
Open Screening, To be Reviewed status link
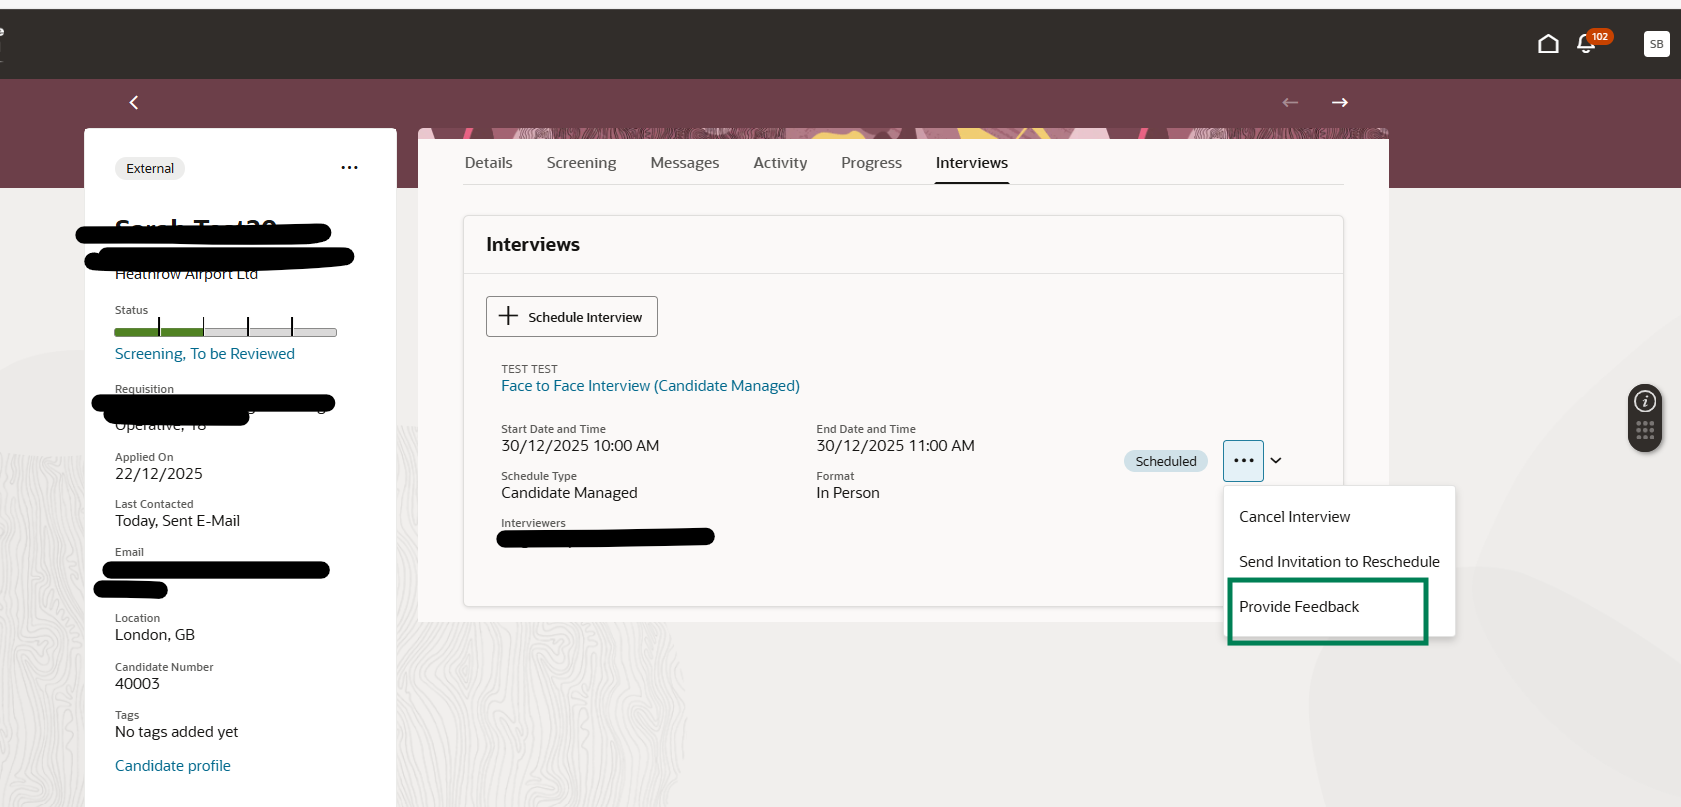[205, 354]
